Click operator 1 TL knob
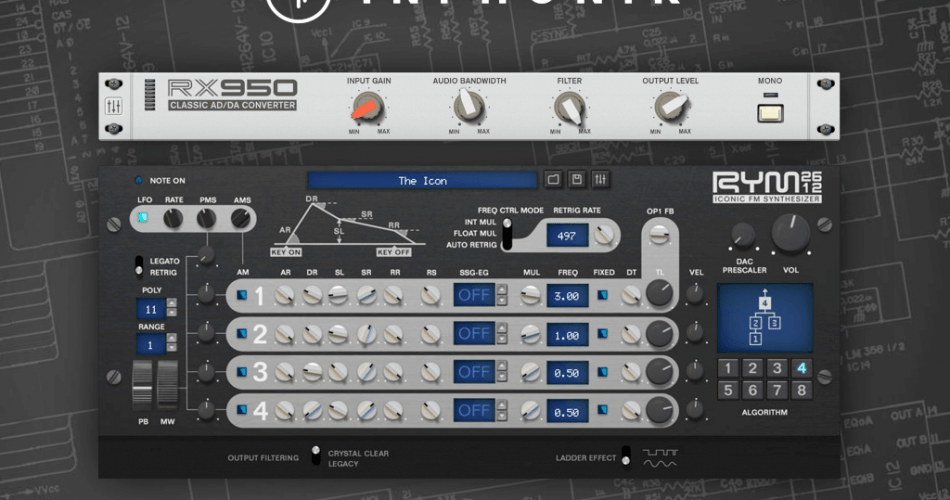This screenshot has width=950, height=500. tap(659, 293)
